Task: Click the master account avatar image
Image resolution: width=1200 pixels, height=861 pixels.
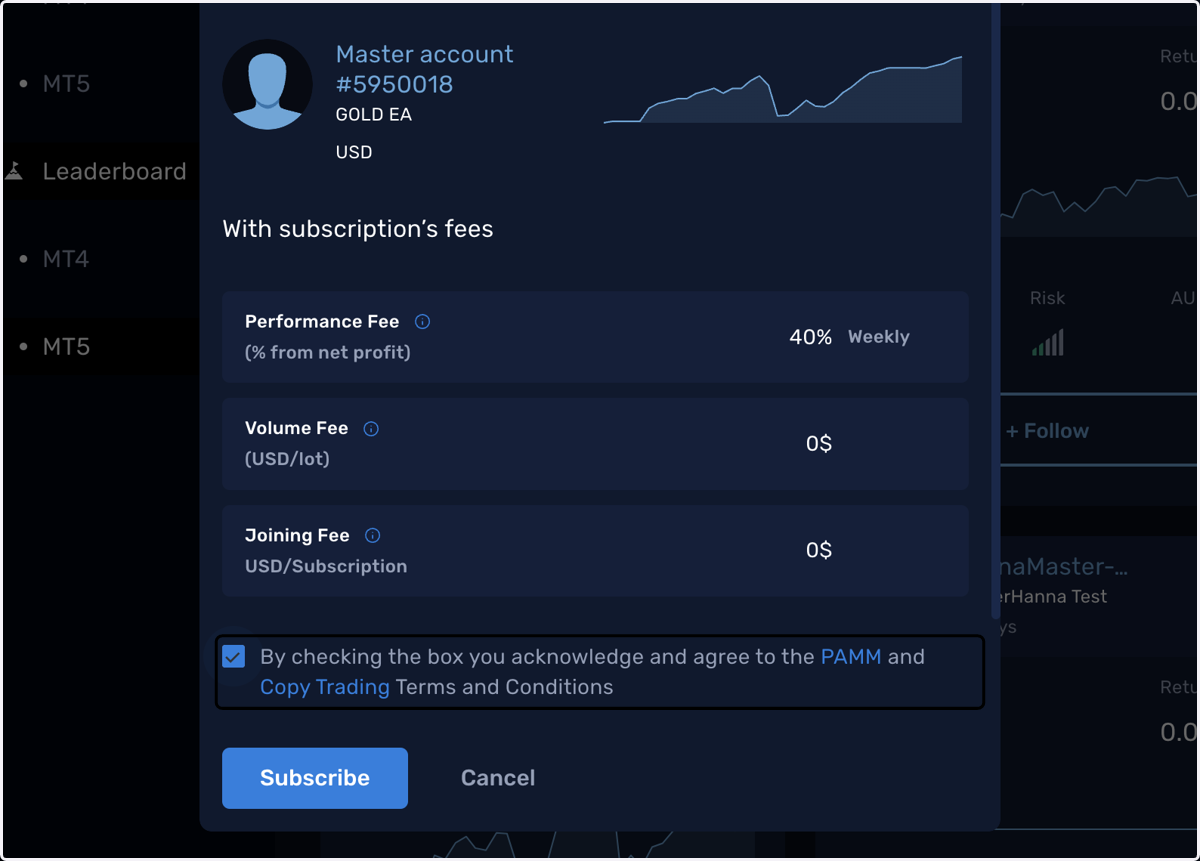Action: coord(267,84)
